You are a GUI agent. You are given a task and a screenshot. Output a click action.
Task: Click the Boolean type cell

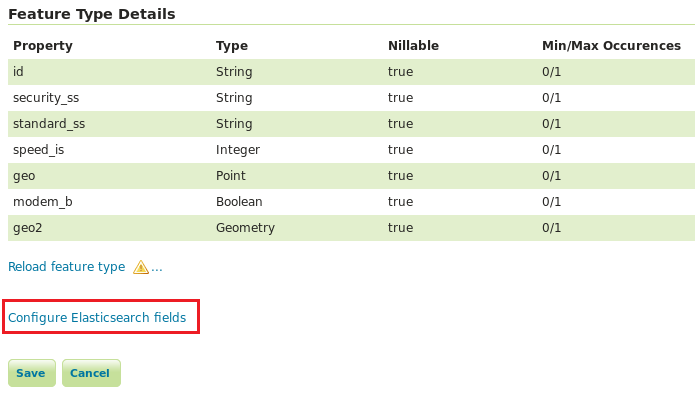[x=239, y=202]
